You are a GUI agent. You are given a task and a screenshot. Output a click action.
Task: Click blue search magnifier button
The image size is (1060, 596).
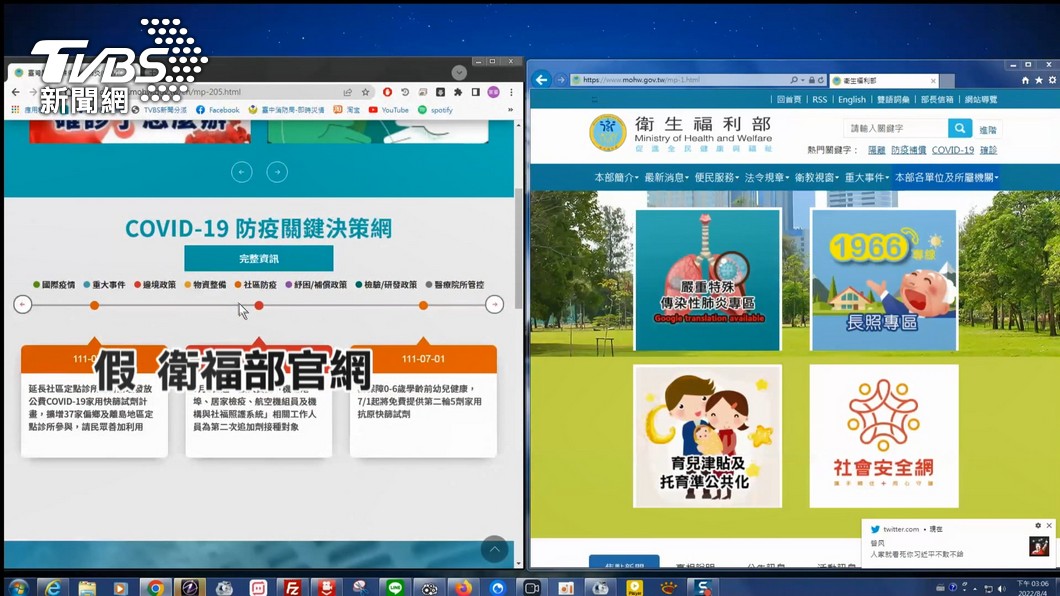pos(960,128)
